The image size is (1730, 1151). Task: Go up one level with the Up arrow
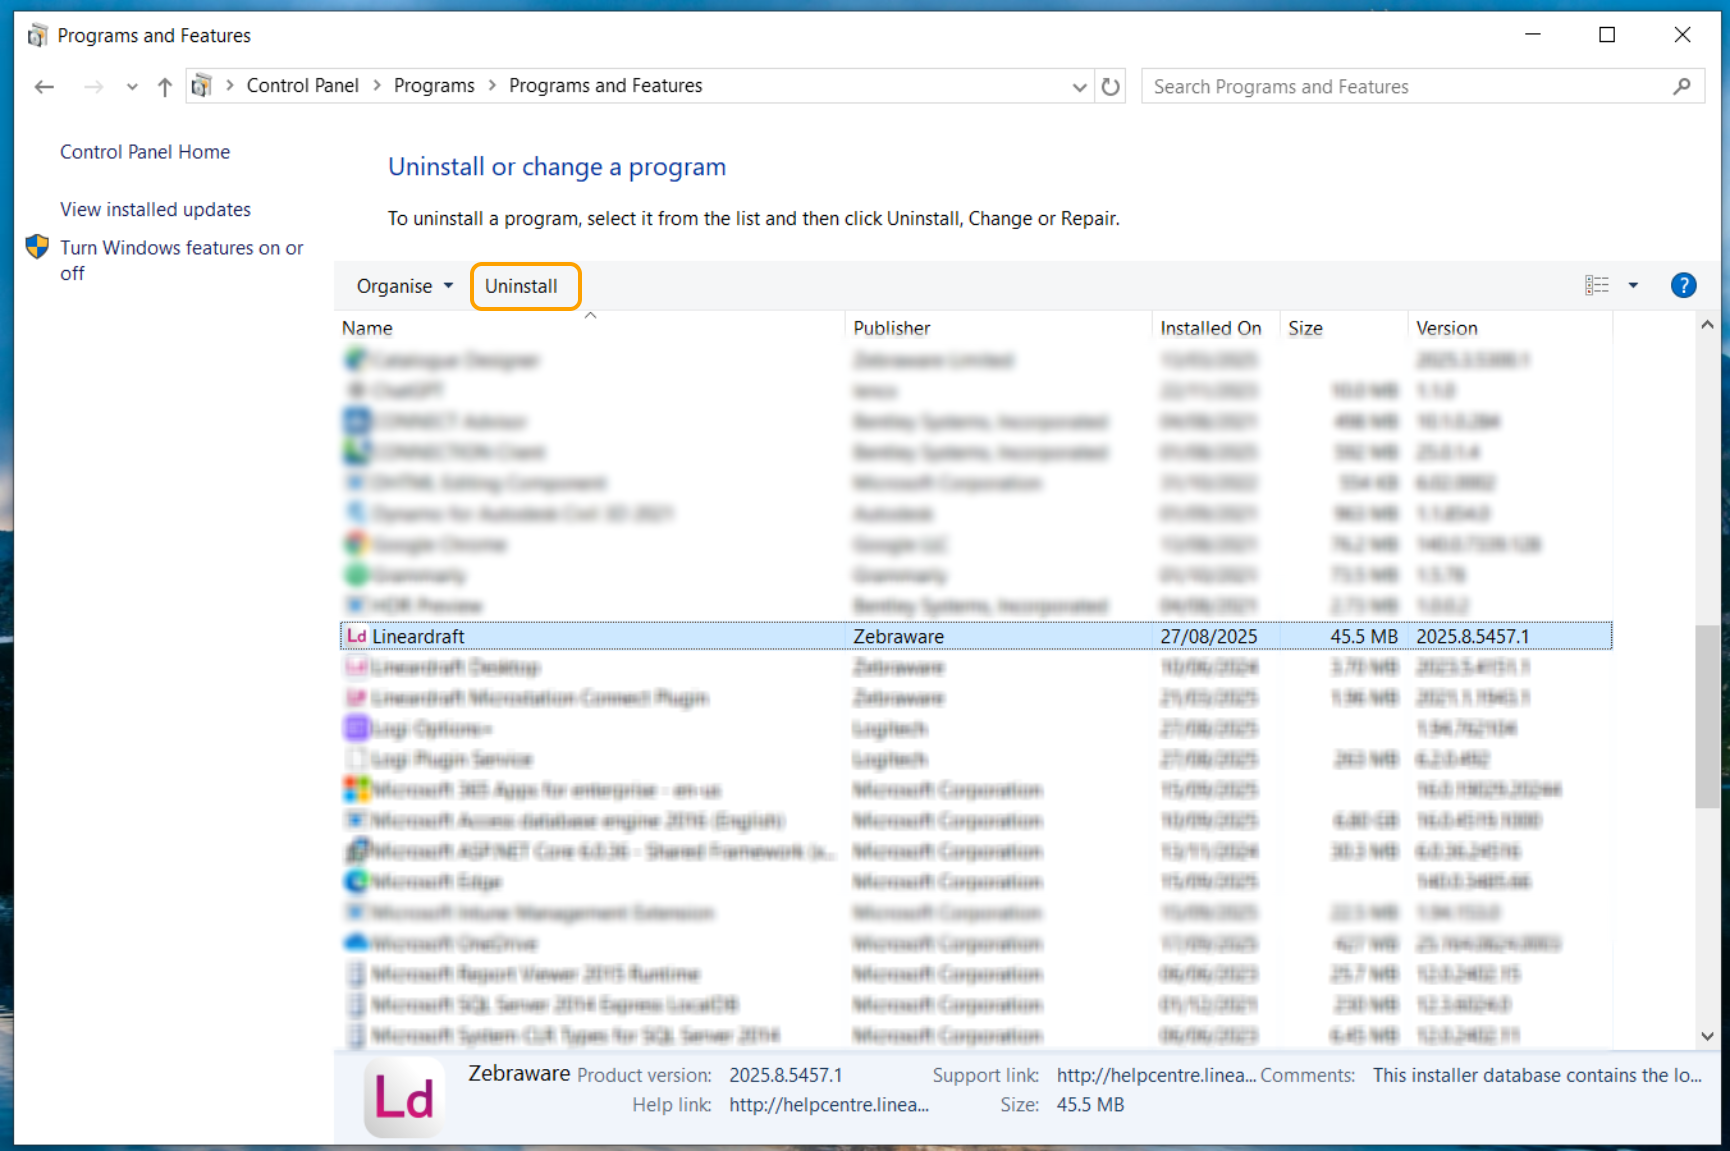pyautogui.click(x=165, y=87)
